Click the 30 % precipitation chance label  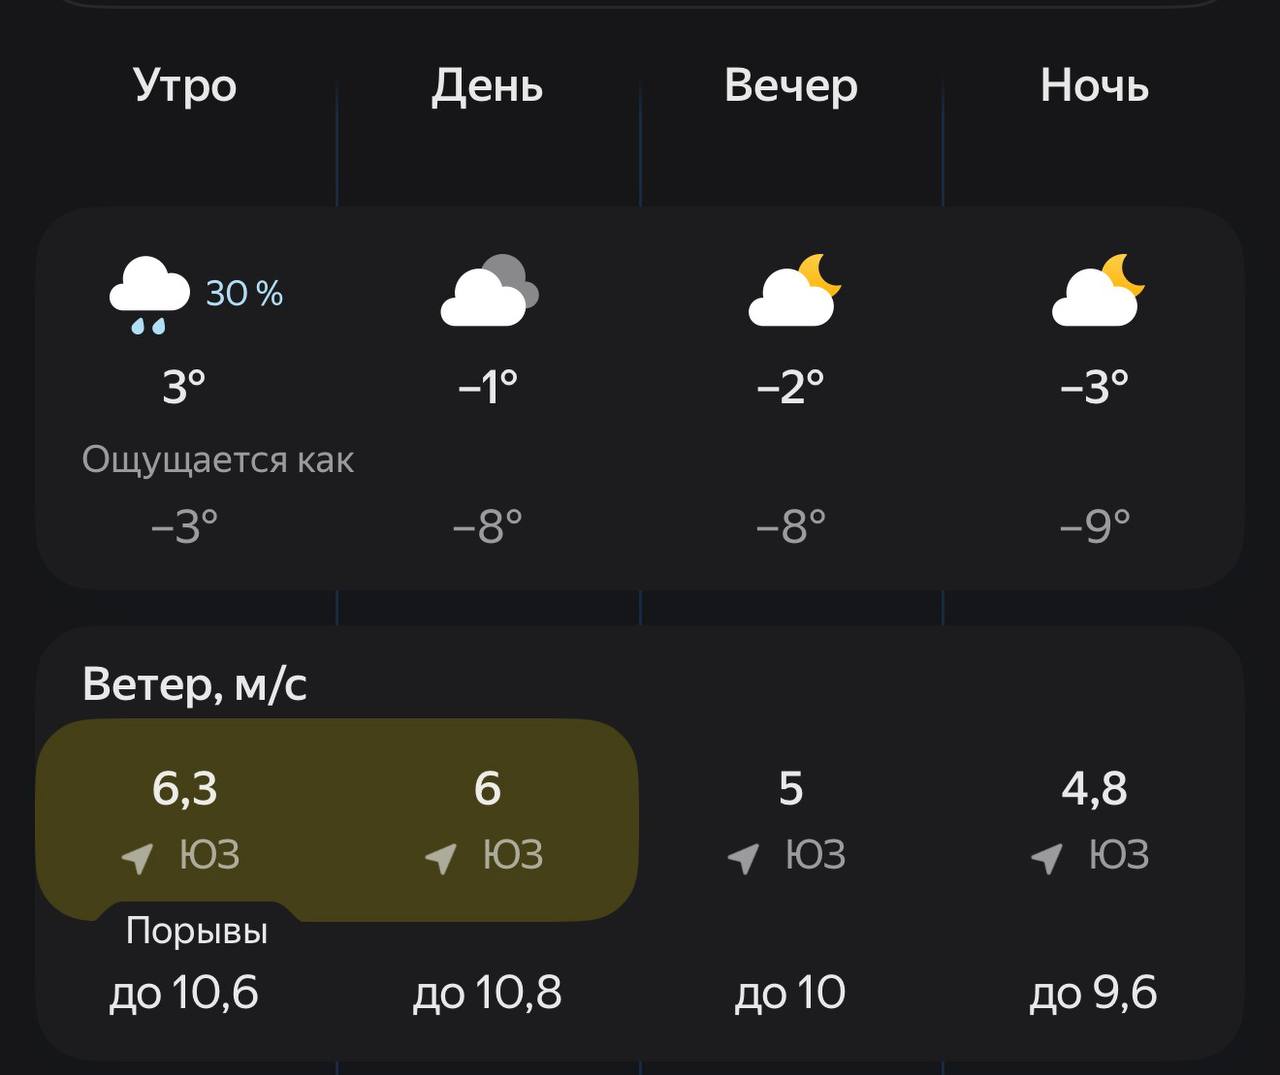click(244, 293)
